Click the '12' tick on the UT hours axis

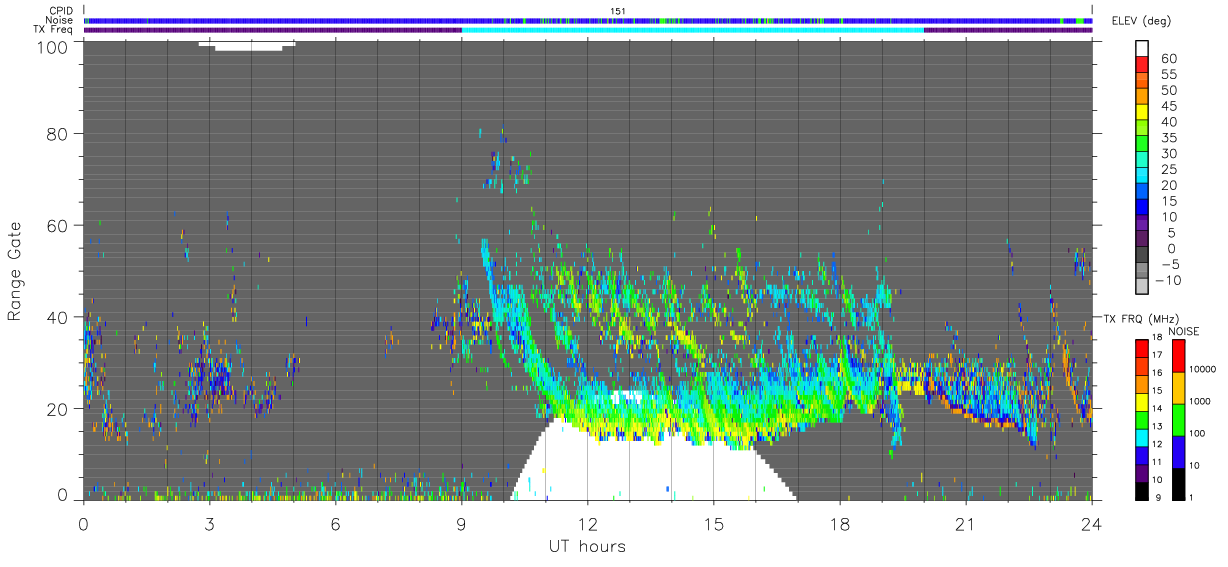[587, 523]
